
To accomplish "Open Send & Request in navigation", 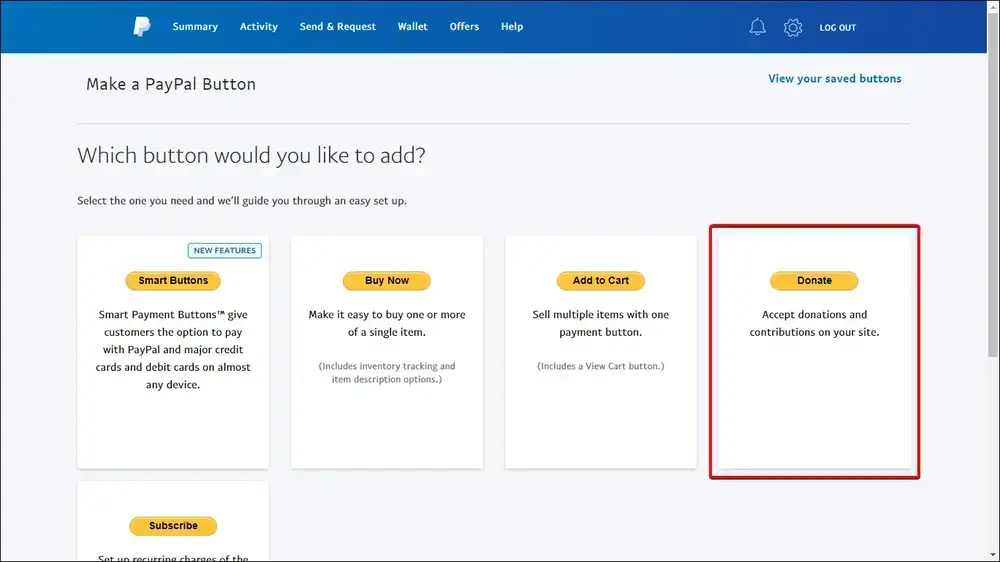I will click(x=337, y=27).
